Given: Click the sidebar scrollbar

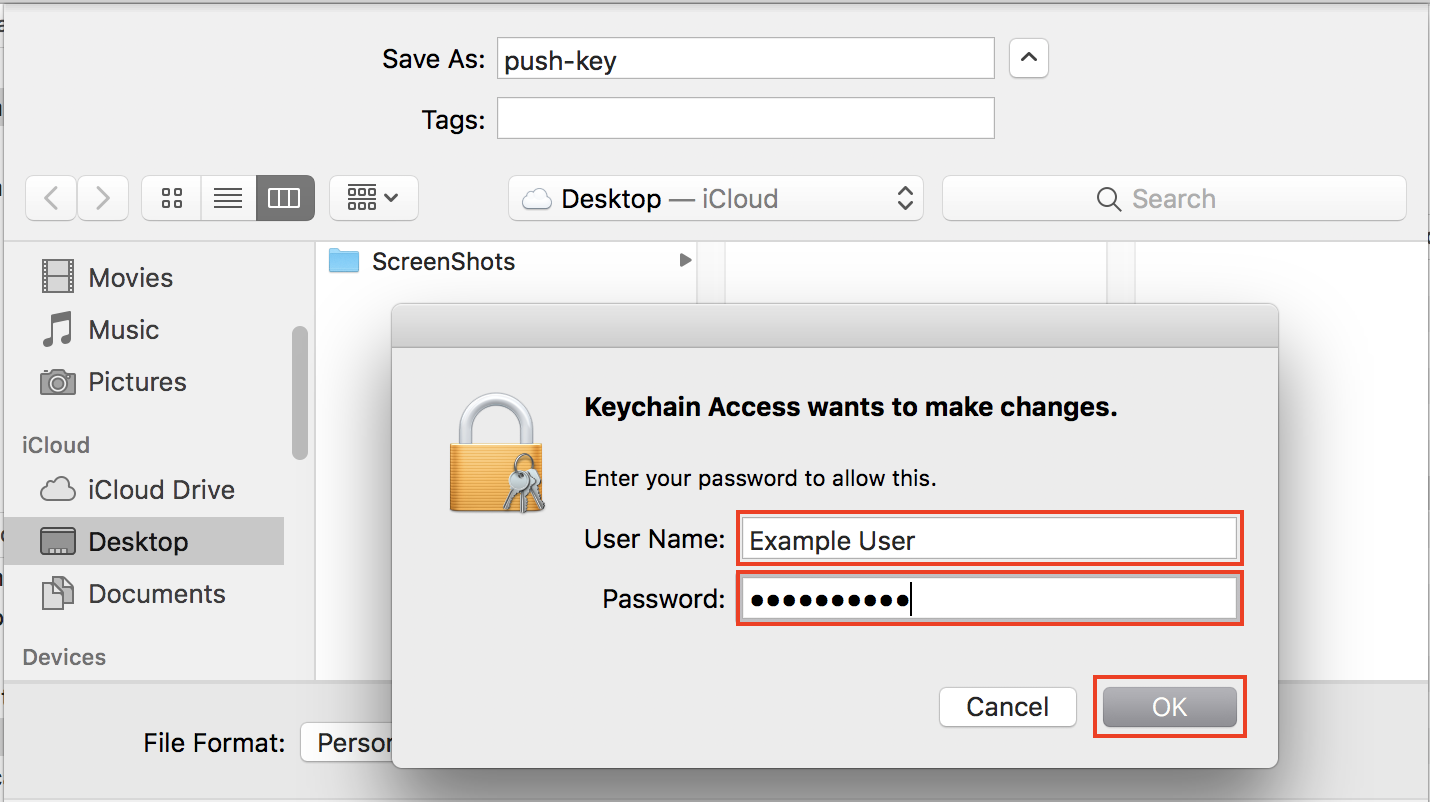Looking at the screenshot, I should (299, 392).
